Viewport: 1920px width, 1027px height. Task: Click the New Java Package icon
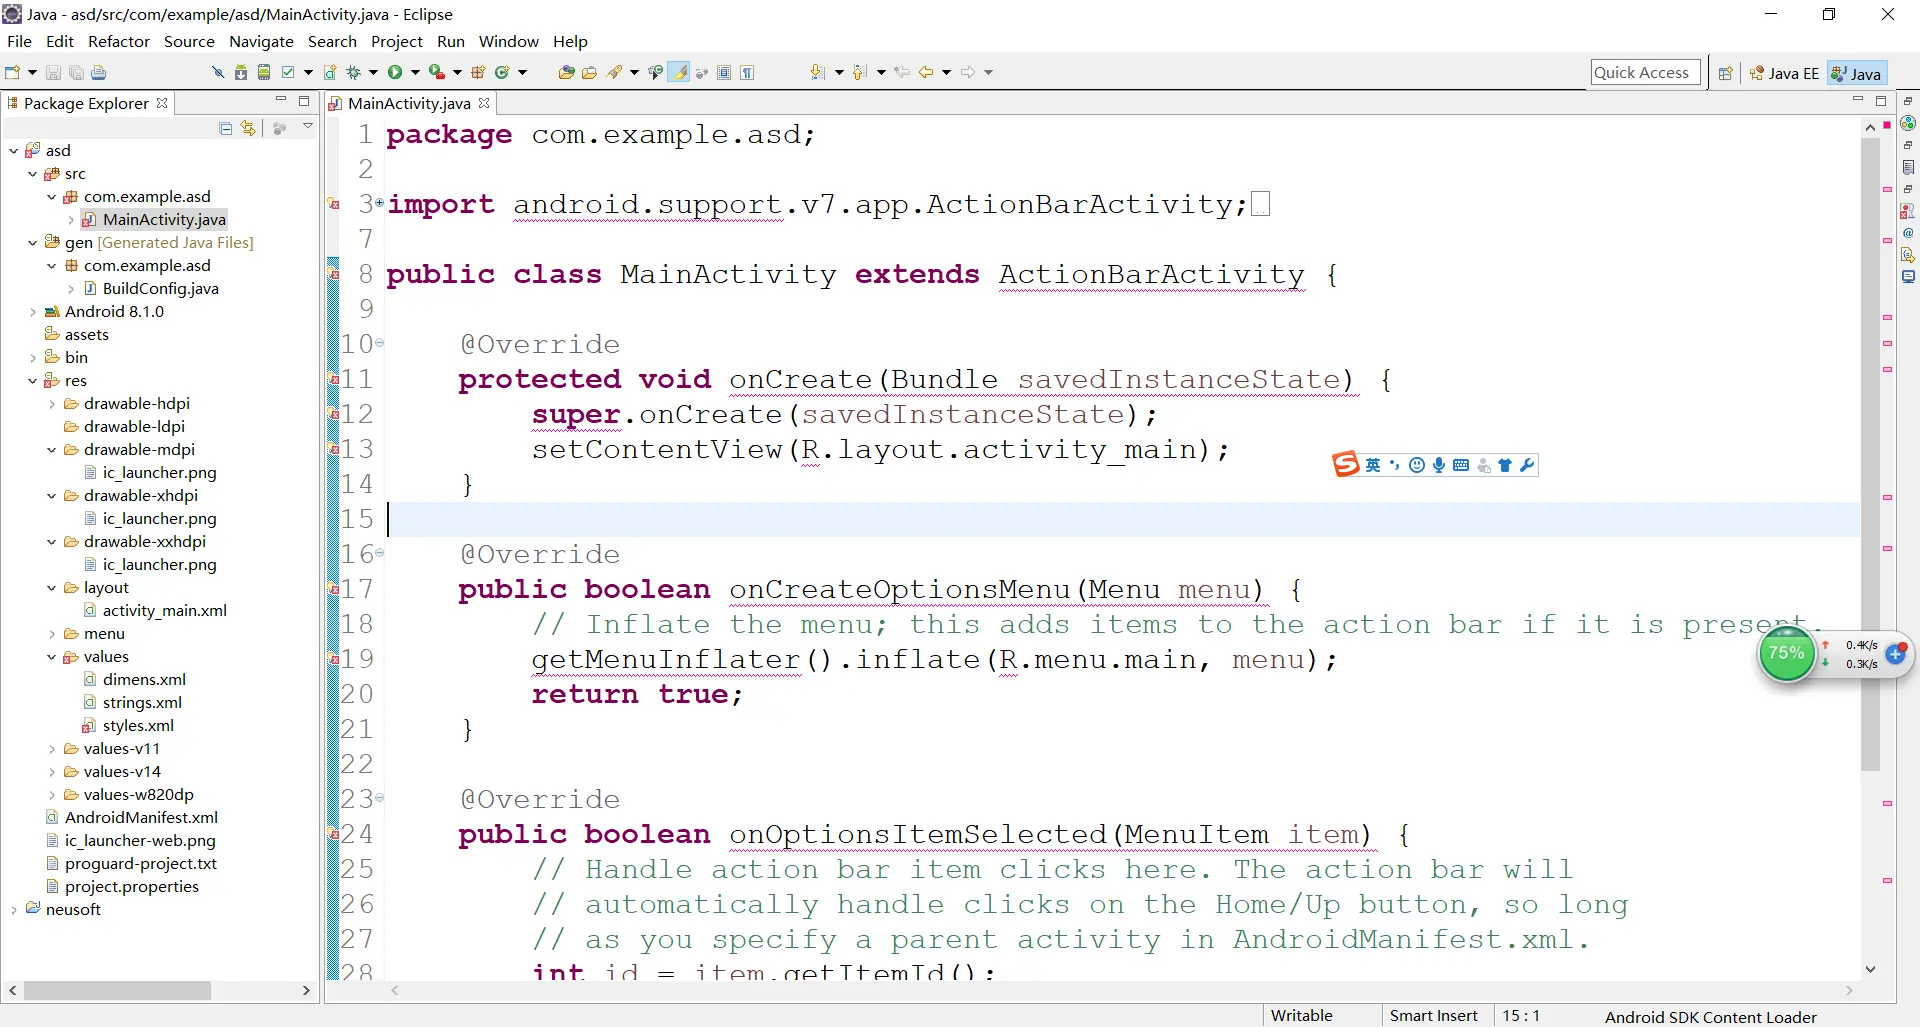click(x=478, y=72)
